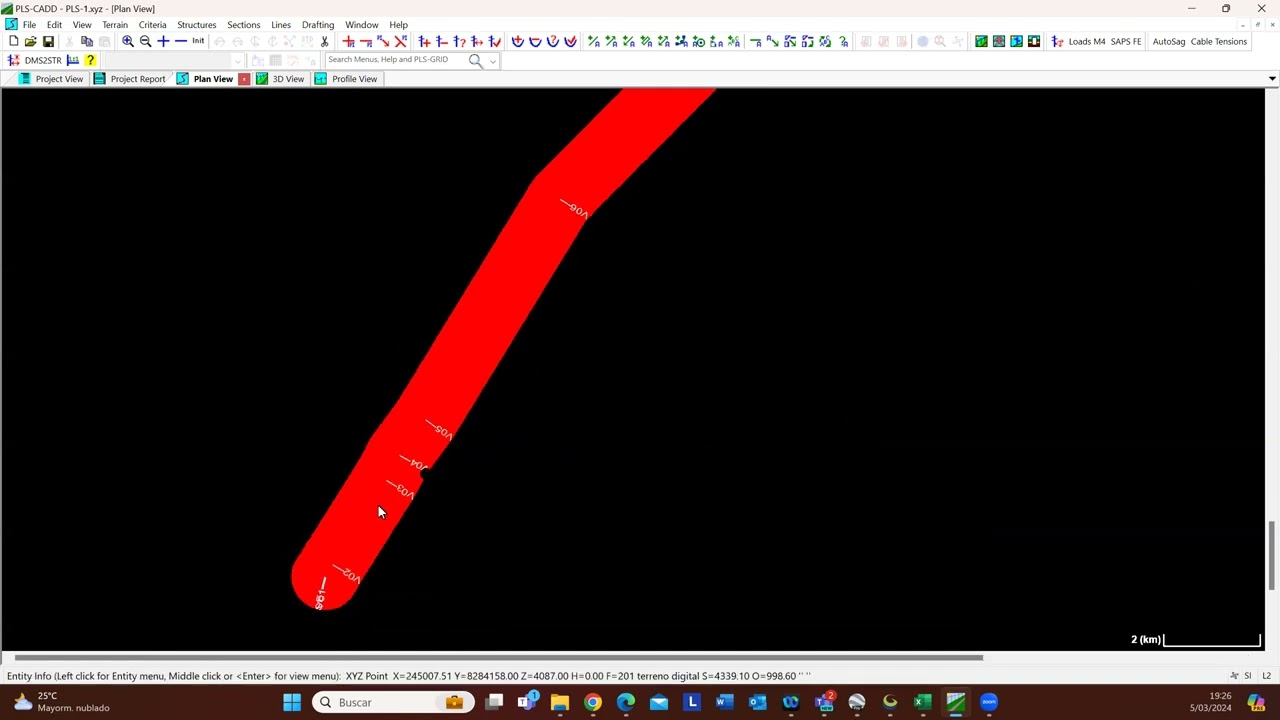Click the horizontal scrollbar of the plan view
This screenshot has height=720, width=1280.
498,657
